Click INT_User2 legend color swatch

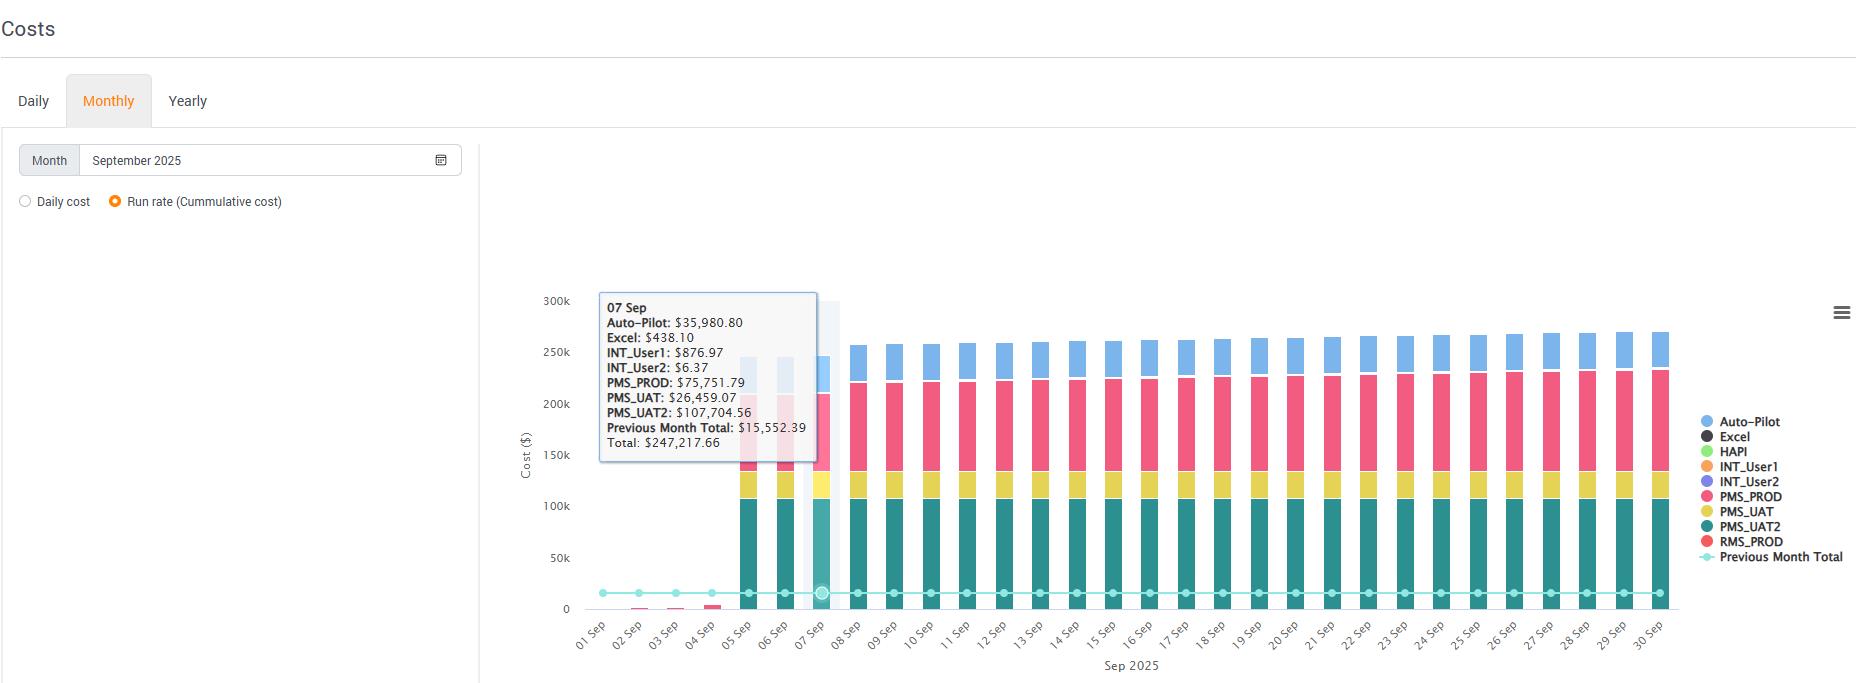(x=1707, y=482)
